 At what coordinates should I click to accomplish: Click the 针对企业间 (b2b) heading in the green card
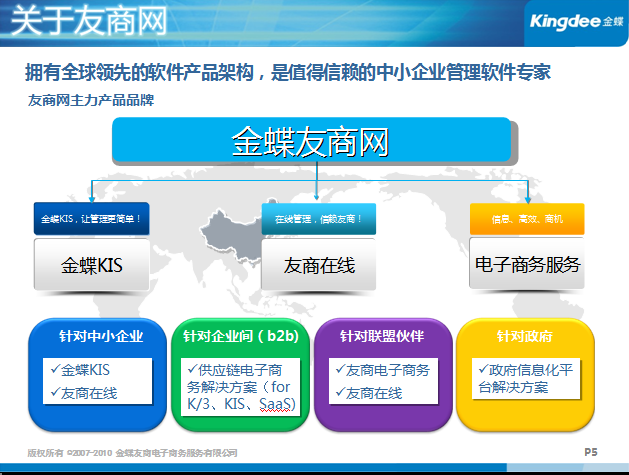point(241,336)
